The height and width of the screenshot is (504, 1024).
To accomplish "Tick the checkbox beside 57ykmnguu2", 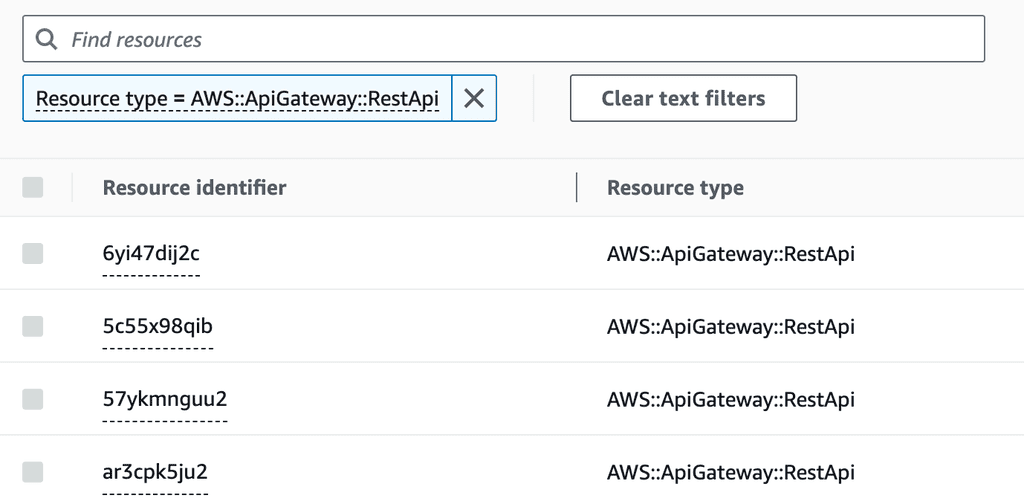I will coord(33,399).
